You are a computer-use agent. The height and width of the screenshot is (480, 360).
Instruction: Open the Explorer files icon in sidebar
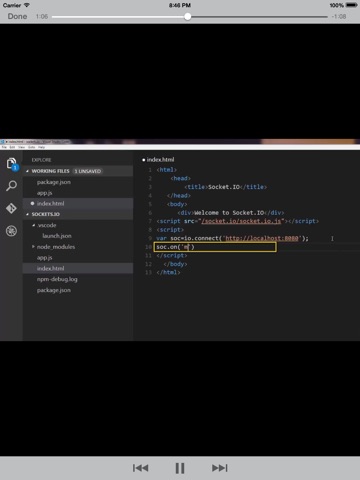(x=12, y=163)
